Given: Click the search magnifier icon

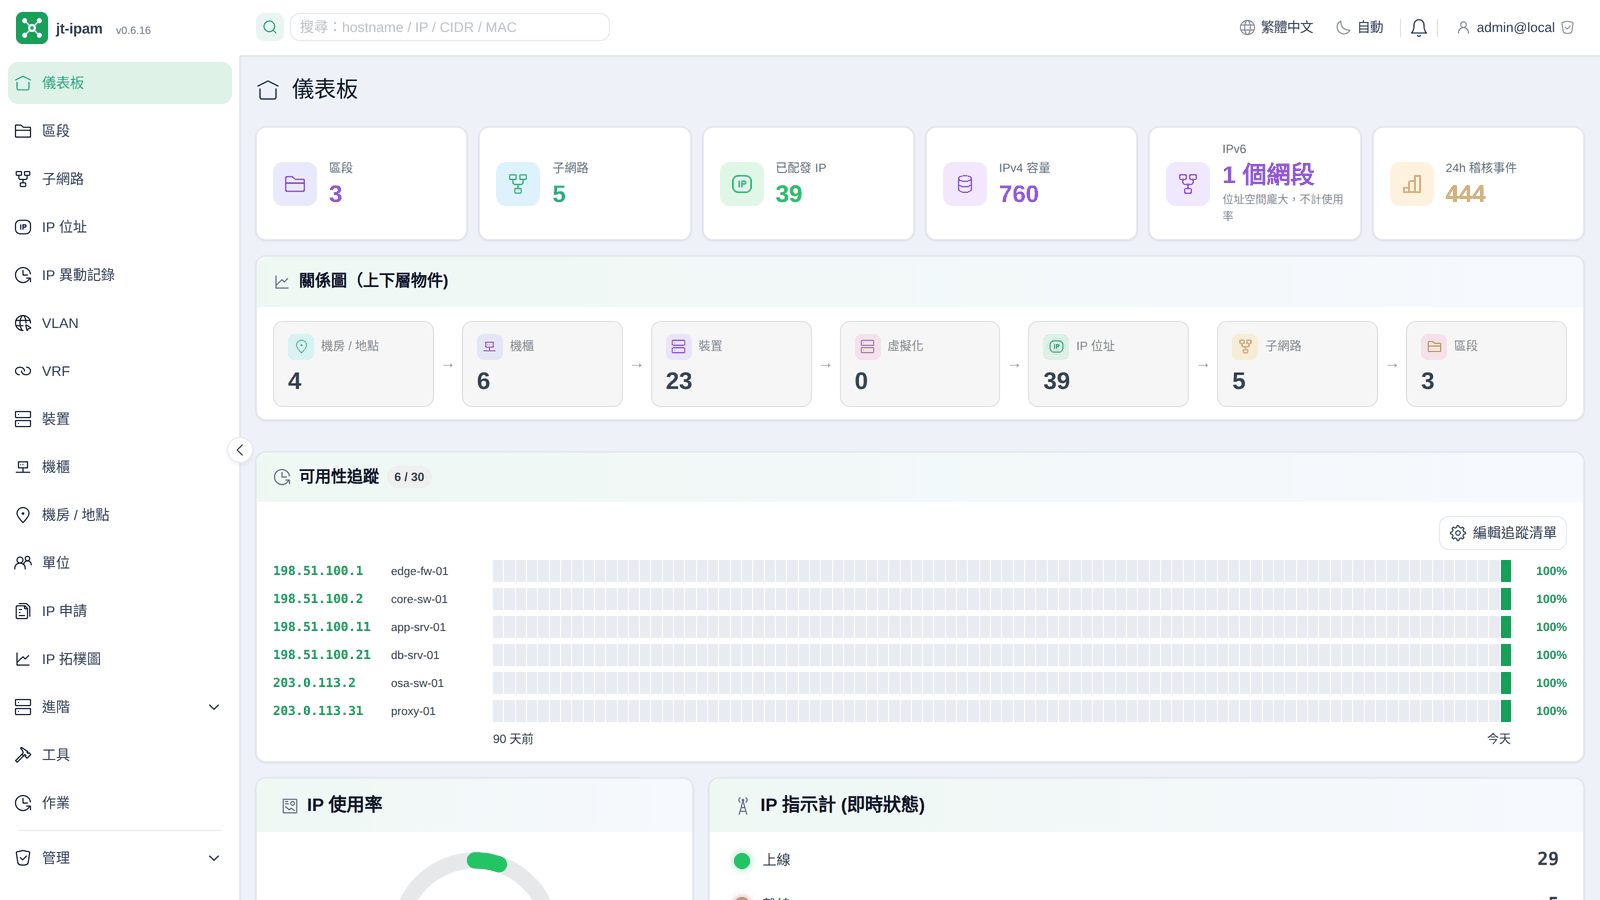Looking at the screenshot, I should 270,27.
